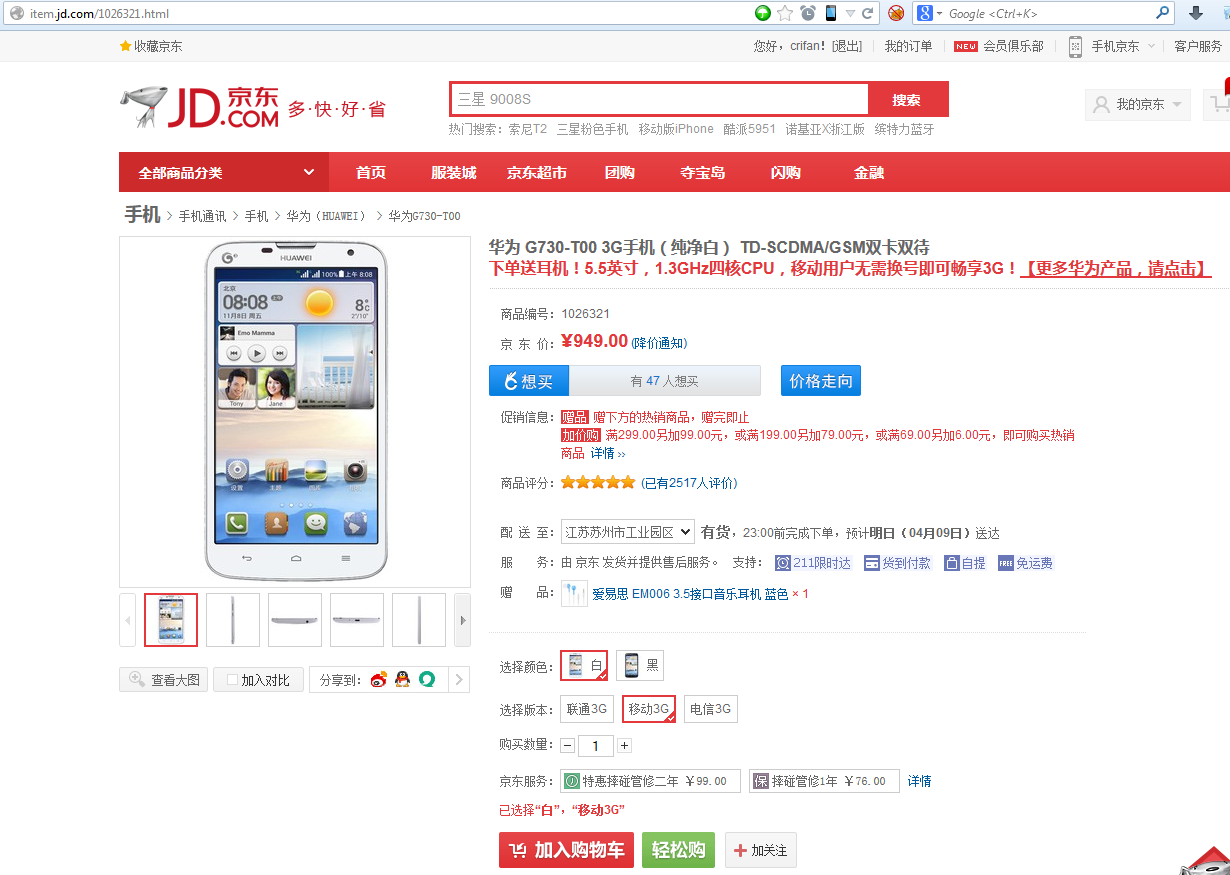Open the Google search engine selector
Screen dimensions: 1230x875
click(x=929, y=13)
